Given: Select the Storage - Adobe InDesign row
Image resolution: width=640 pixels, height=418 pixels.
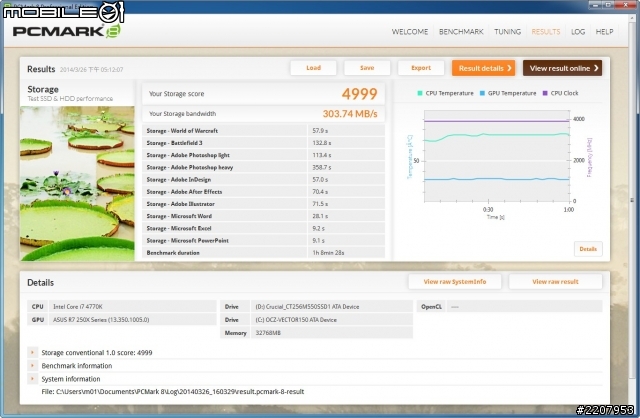Looking at the screenshot, I should [264, 180].
